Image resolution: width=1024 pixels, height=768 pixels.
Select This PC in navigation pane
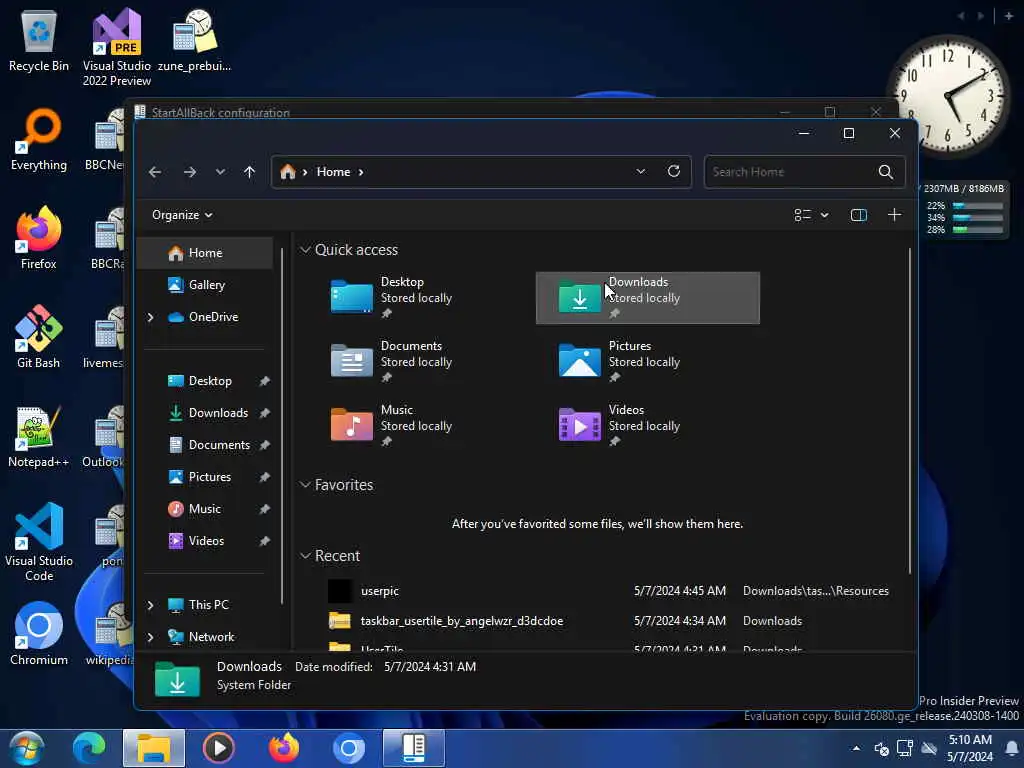click(x=208, y=605)
